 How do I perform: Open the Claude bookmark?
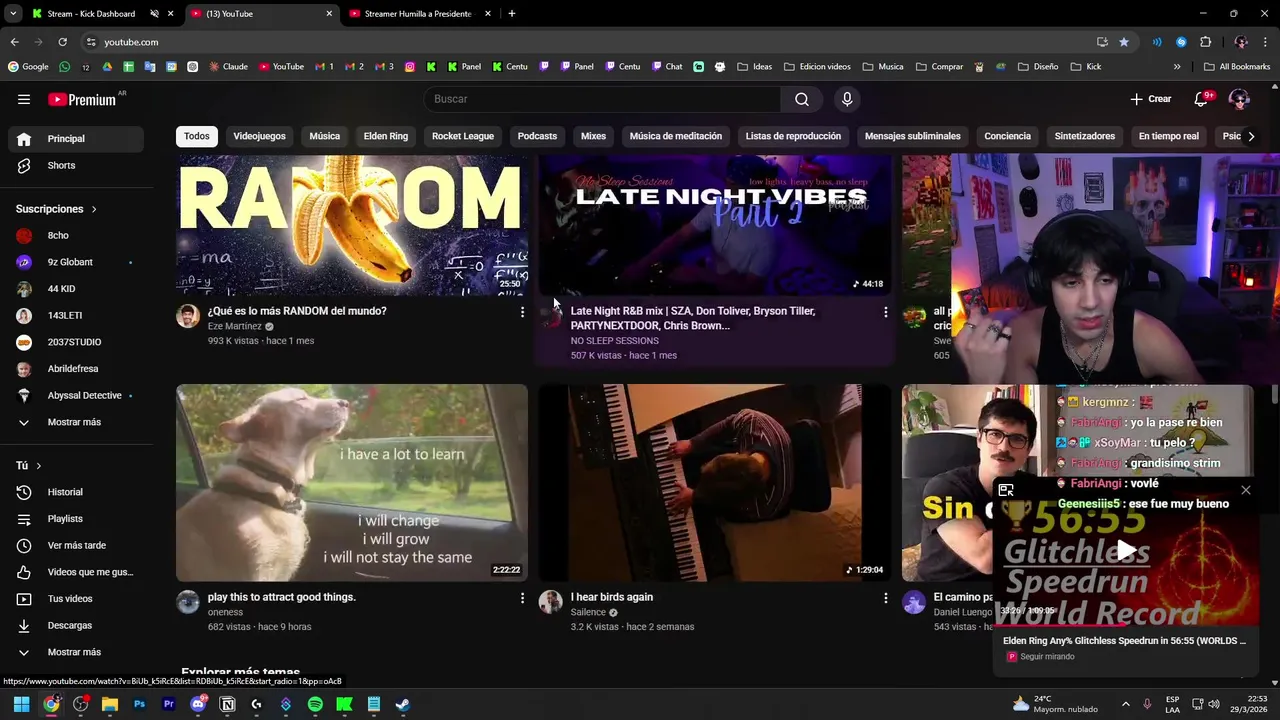click(228, 67)
